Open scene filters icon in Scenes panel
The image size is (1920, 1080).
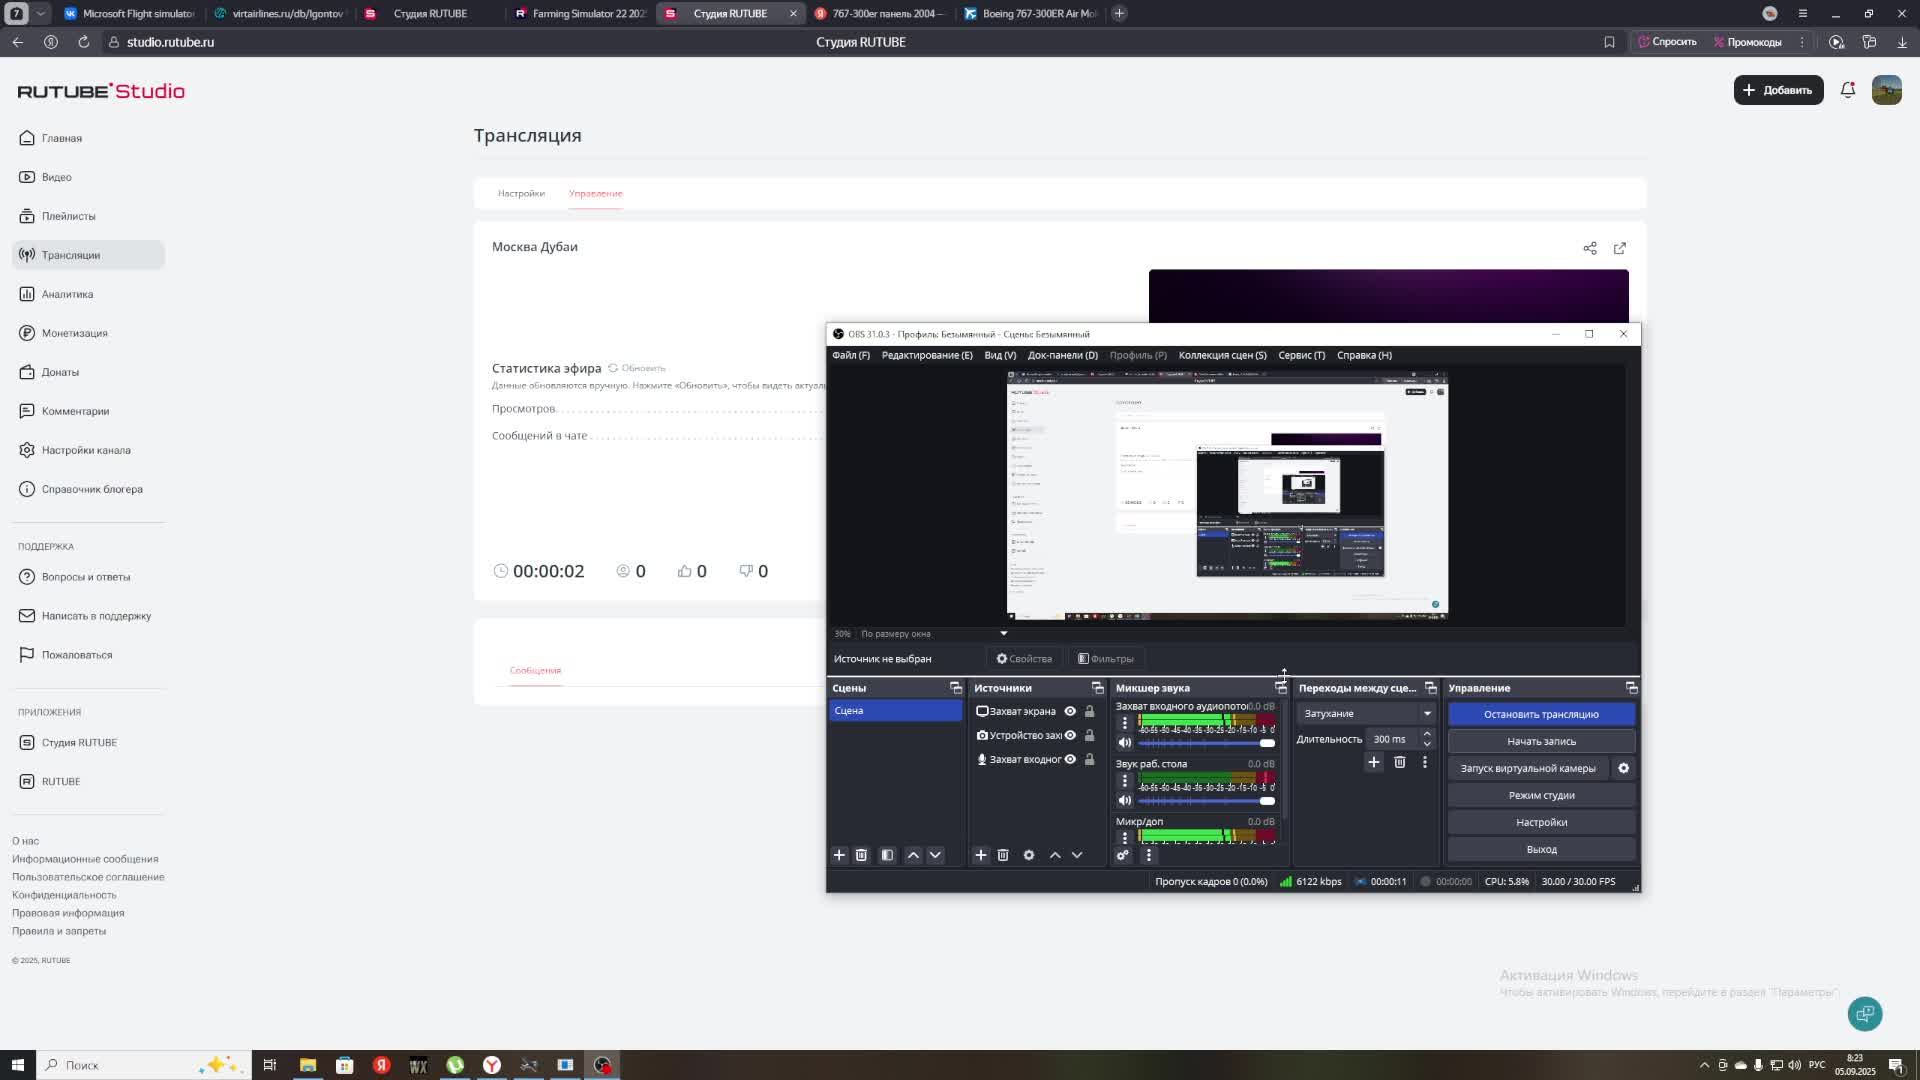pyautogui.click(x=887, y=855)
